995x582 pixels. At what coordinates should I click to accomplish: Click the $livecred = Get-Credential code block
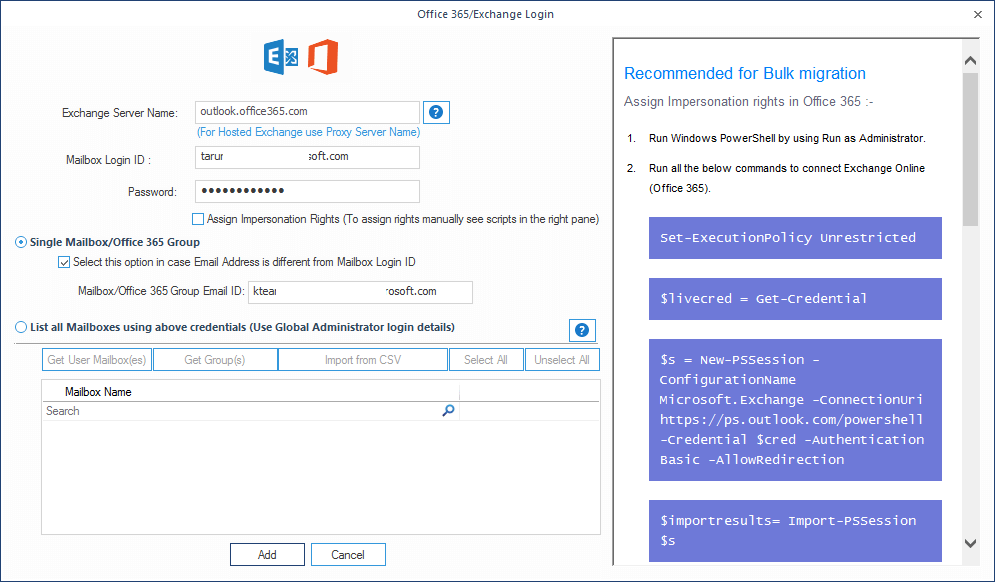(x=795, y=299)
